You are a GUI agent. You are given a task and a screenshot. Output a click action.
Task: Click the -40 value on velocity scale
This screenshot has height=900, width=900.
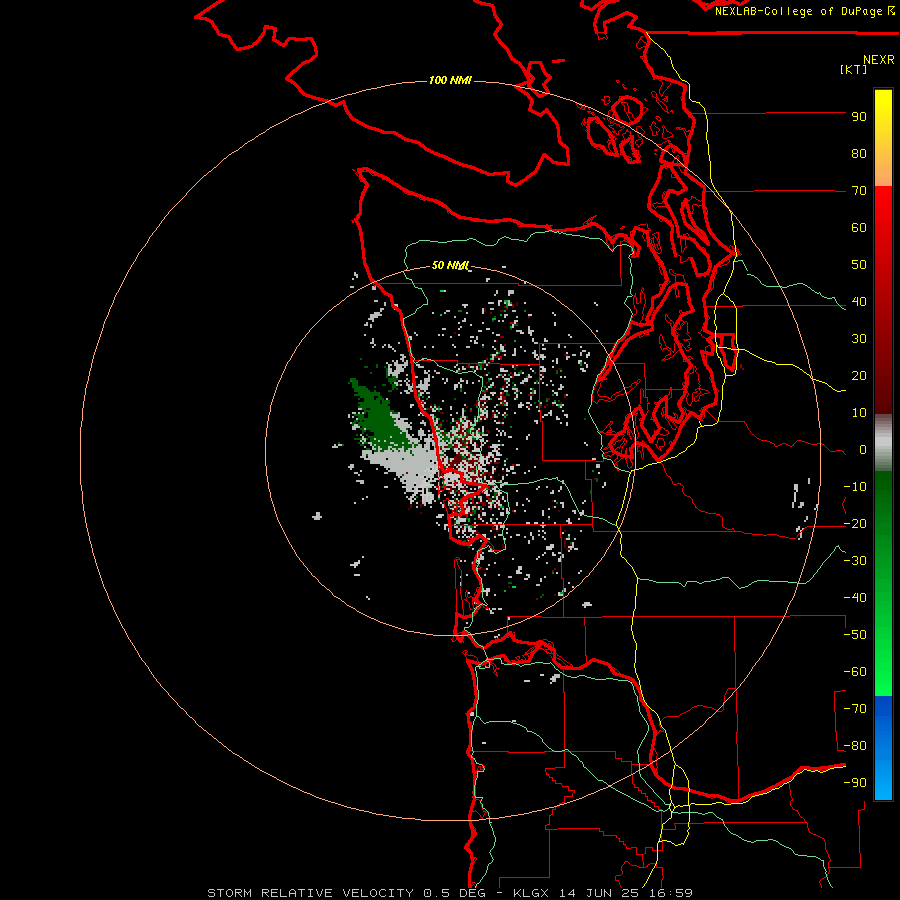[855, 598]
